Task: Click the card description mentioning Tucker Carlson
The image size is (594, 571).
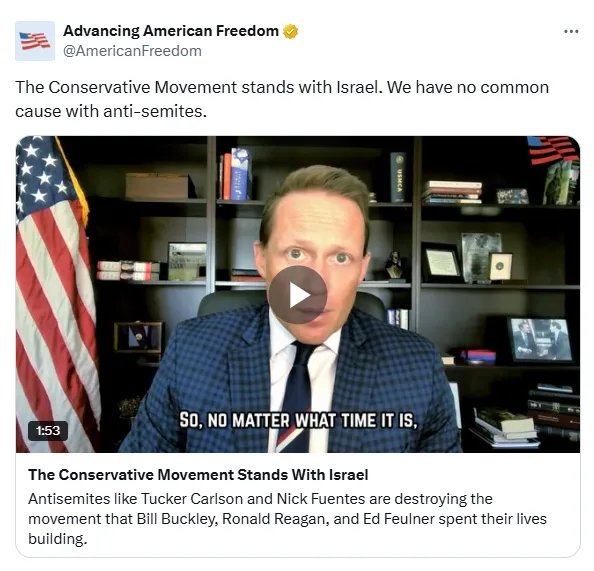Action: click(x=287, y=519)
